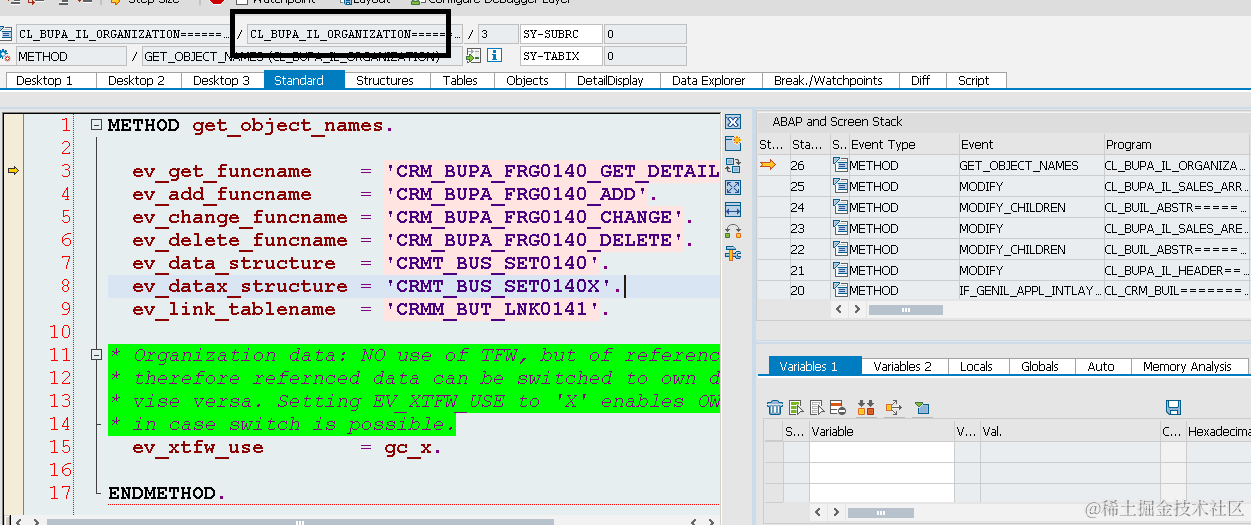Click the delete trash icon in Variables toolbar

click(x=775, y=407)
